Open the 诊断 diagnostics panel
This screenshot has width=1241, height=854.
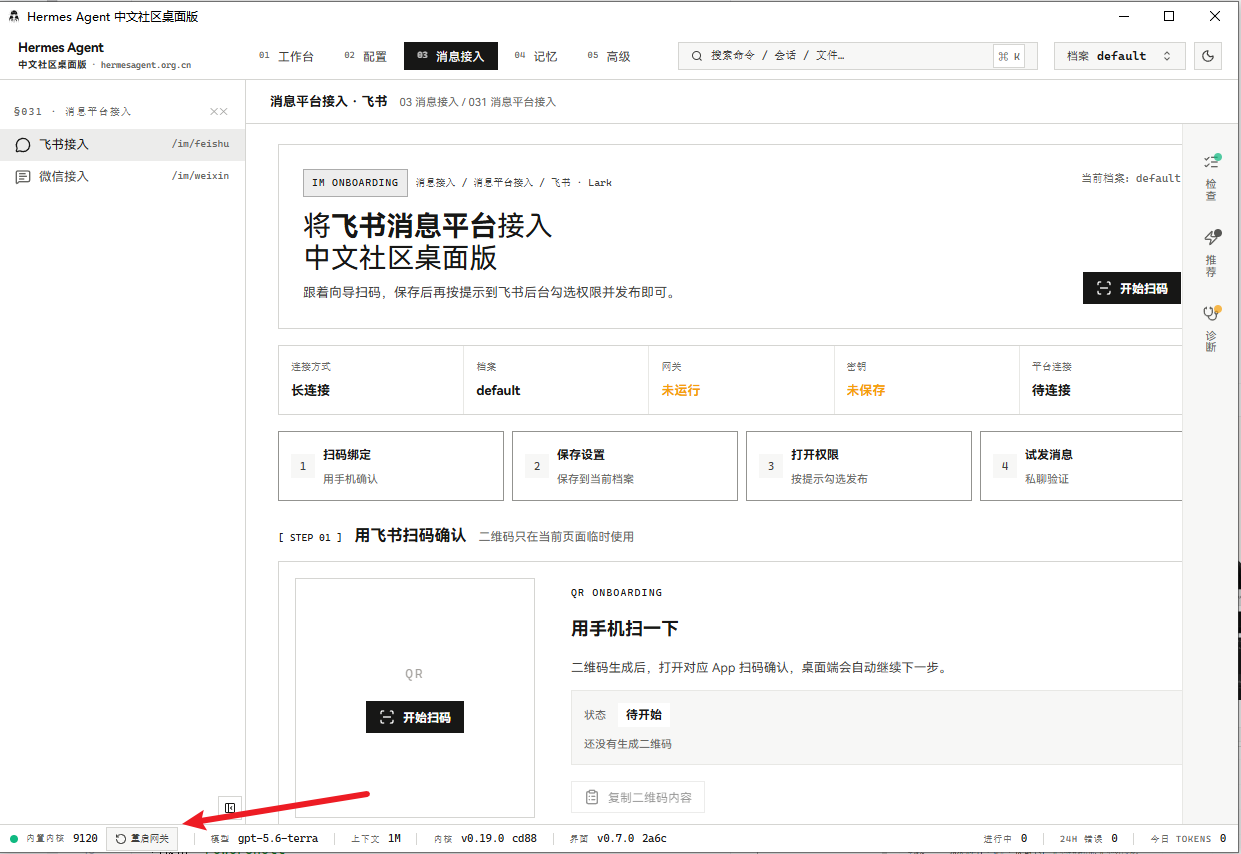click(1211, 329)
